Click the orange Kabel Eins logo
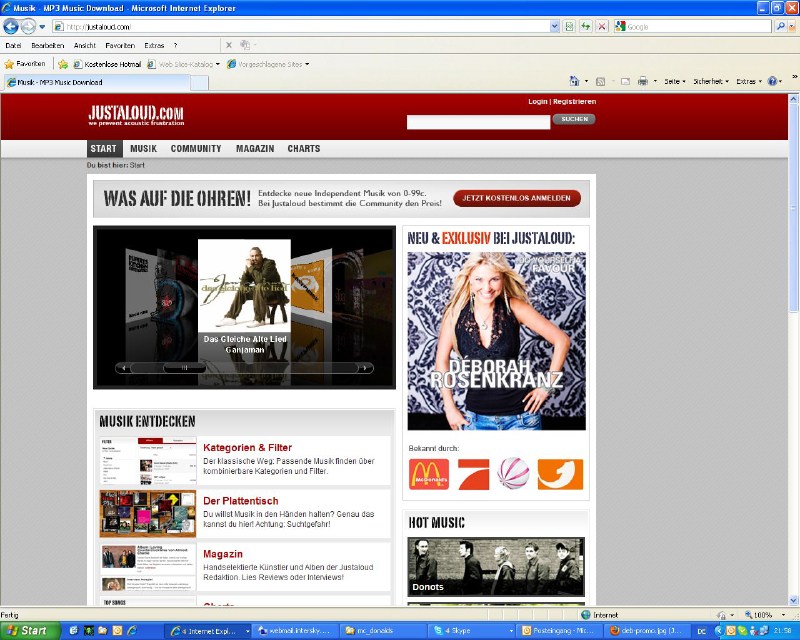The image size is (800, 640). click(559, 473)
